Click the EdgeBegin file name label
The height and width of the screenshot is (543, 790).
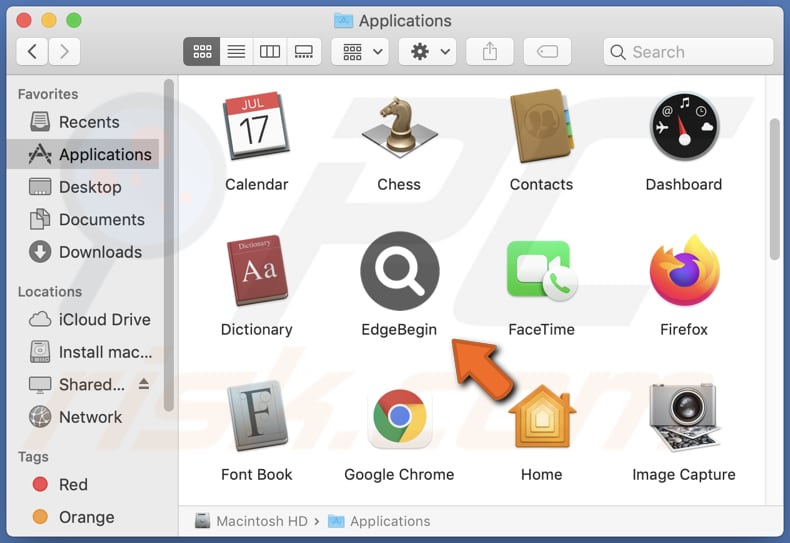399,329
